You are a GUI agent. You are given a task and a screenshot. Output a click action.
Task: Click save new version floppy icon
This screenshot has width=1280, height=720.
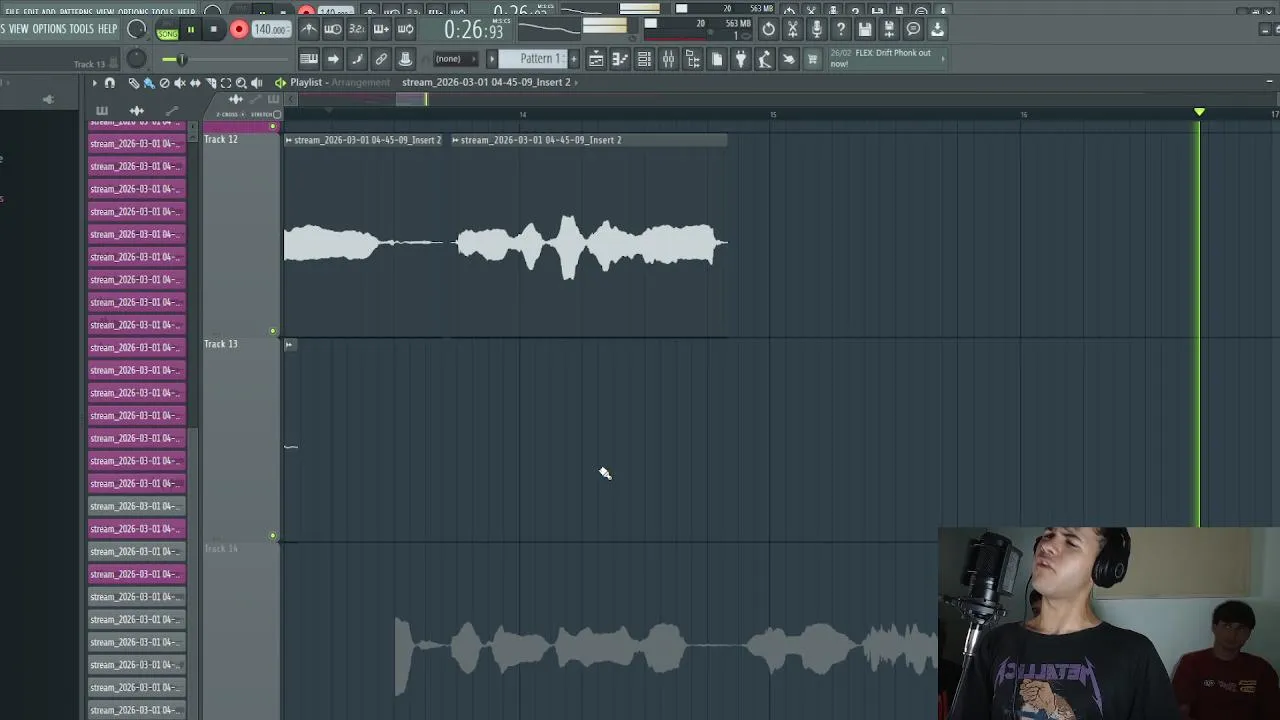click(888, 30)
